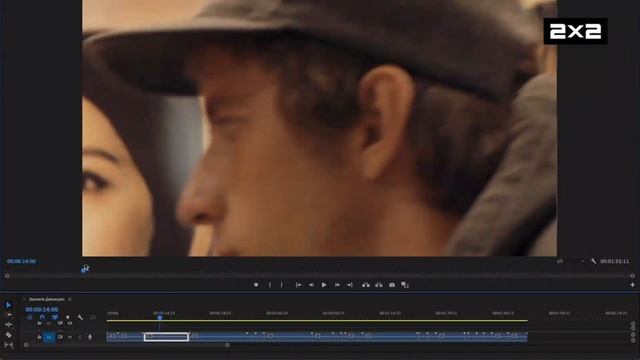This screenshot has width=640, height=360.
Task: Go to Out point
Action: click(x=350, y=285)
